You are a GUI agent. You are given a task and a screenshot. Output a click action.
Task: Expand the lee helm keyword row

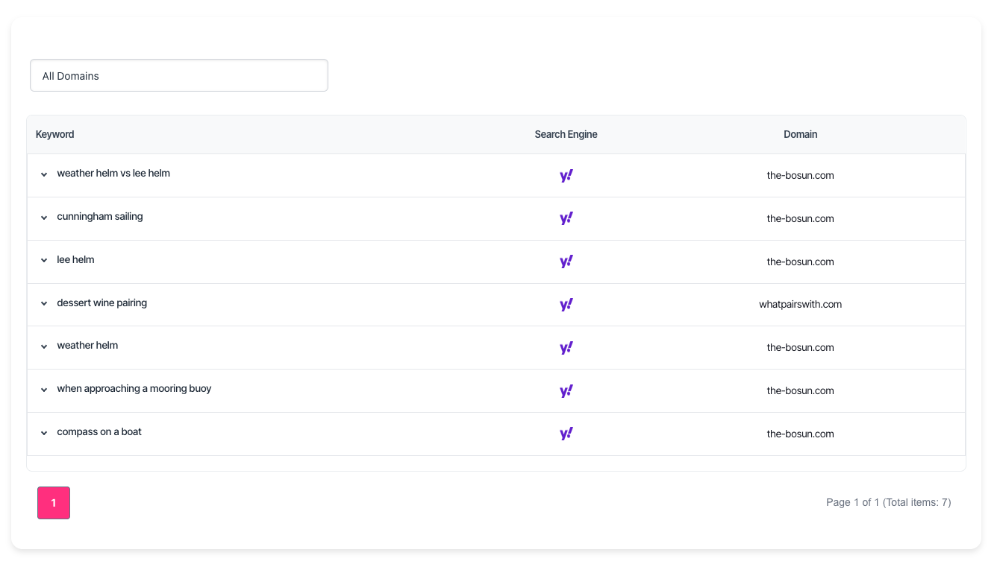coord(44,260)
